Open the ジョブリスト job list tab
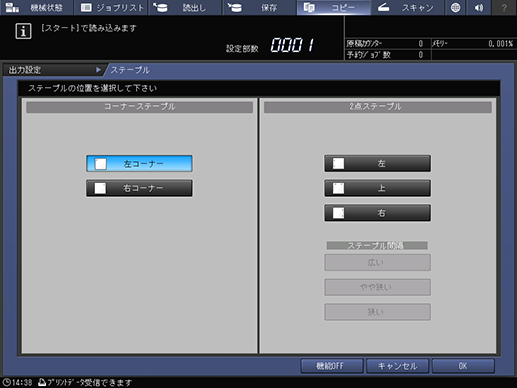The image size is (517, 388). [x=111, y=7]
